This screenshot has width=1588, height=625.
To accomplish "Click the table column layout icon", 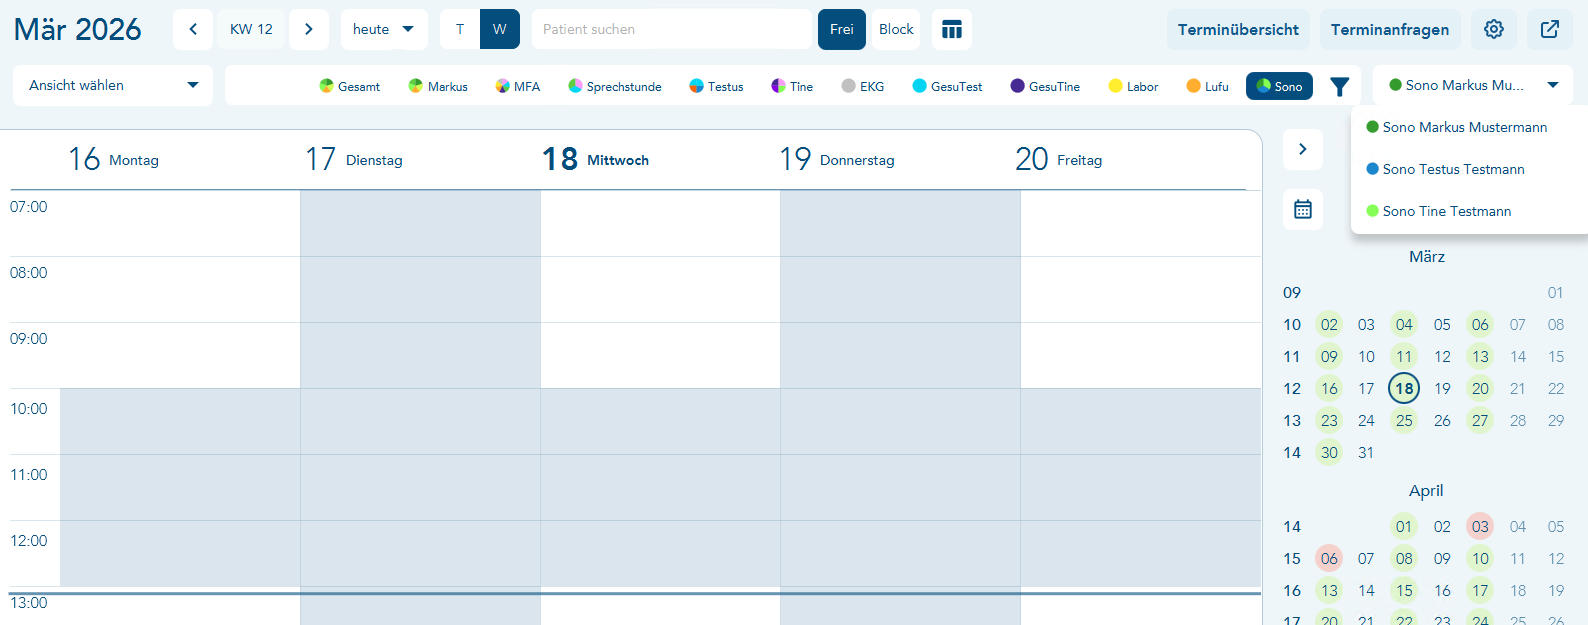I will [951, 30].
